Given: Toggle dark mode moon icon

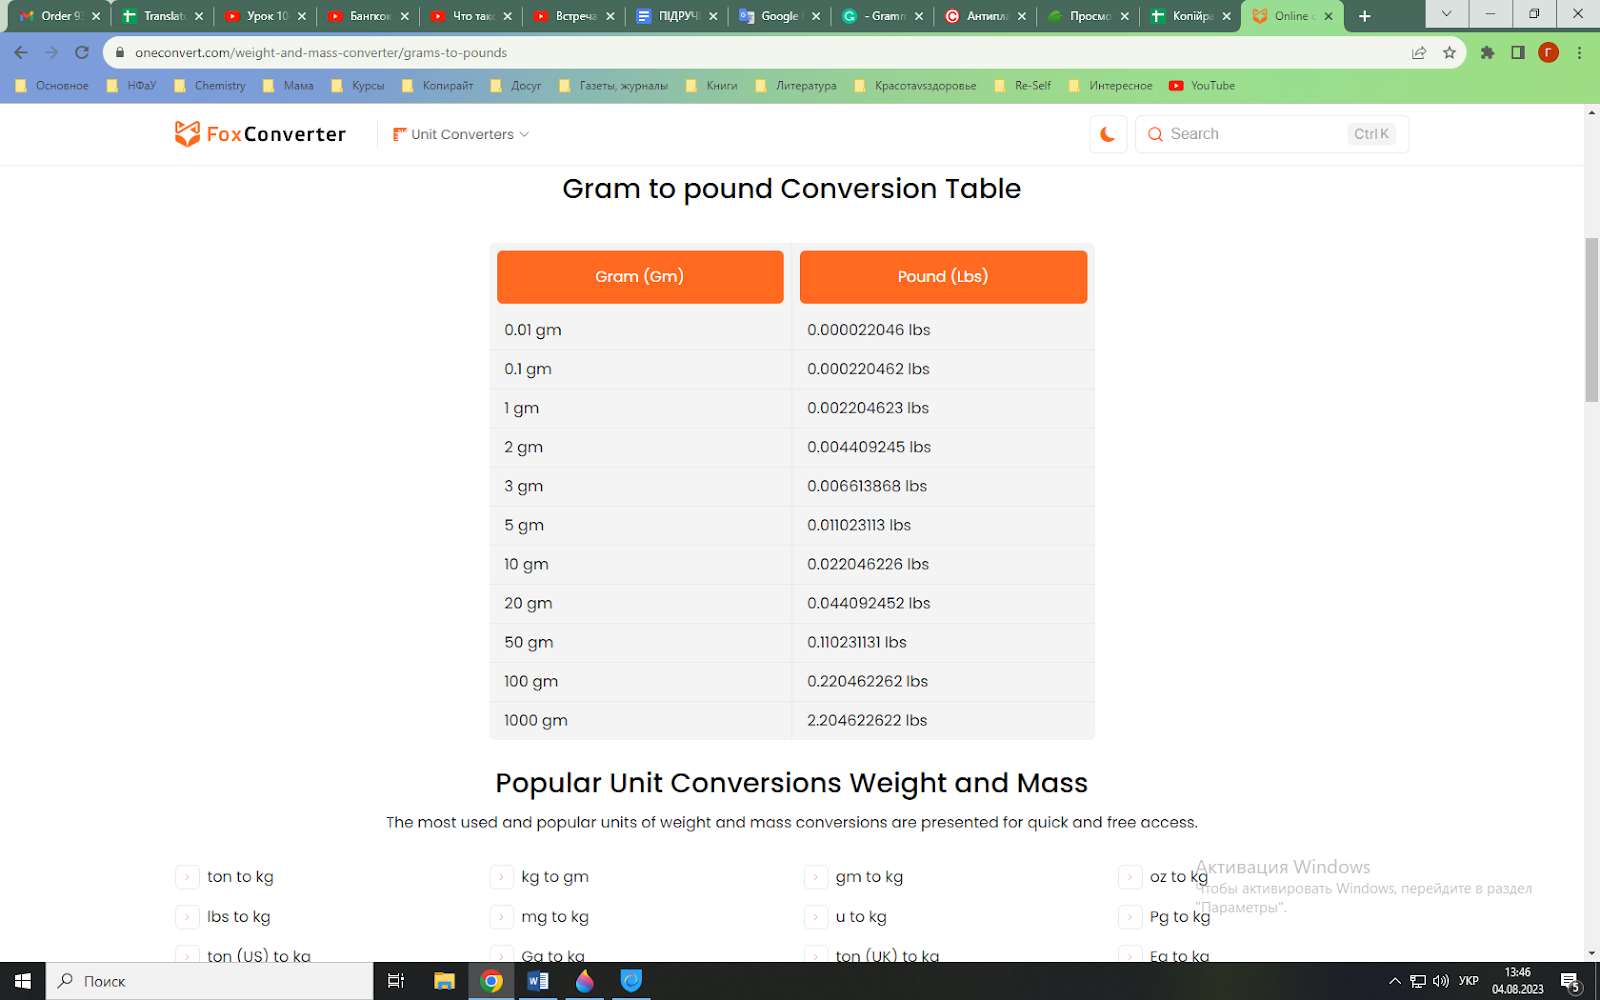Looking at the screenshot, I should click(x=1108, y=134).
